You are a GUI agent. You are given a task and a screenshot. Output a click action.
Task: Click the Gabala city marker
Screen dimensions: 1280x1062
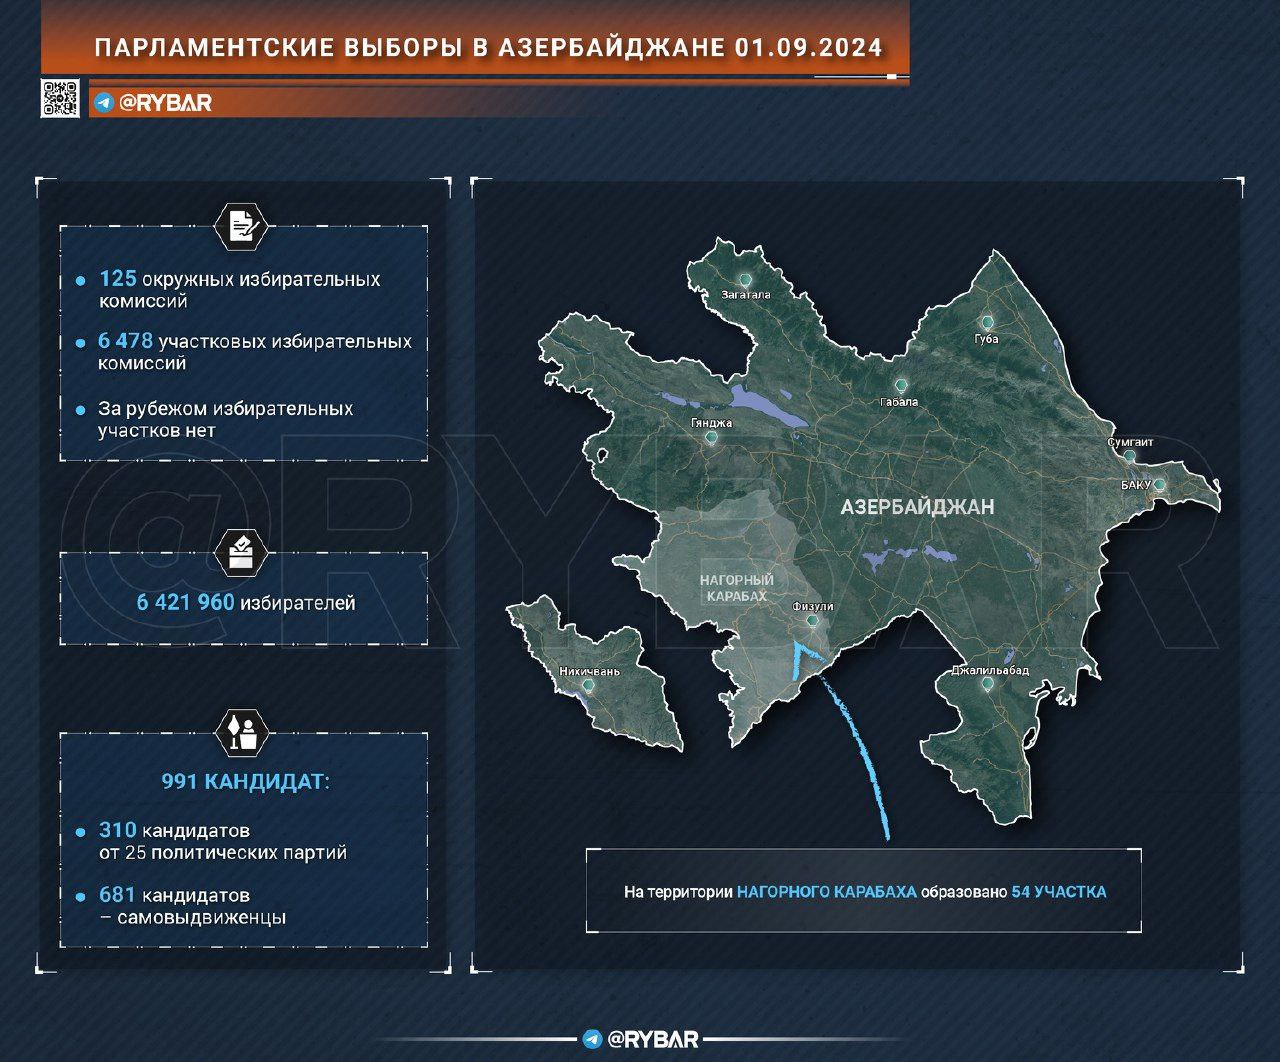[x=900, y=386]
